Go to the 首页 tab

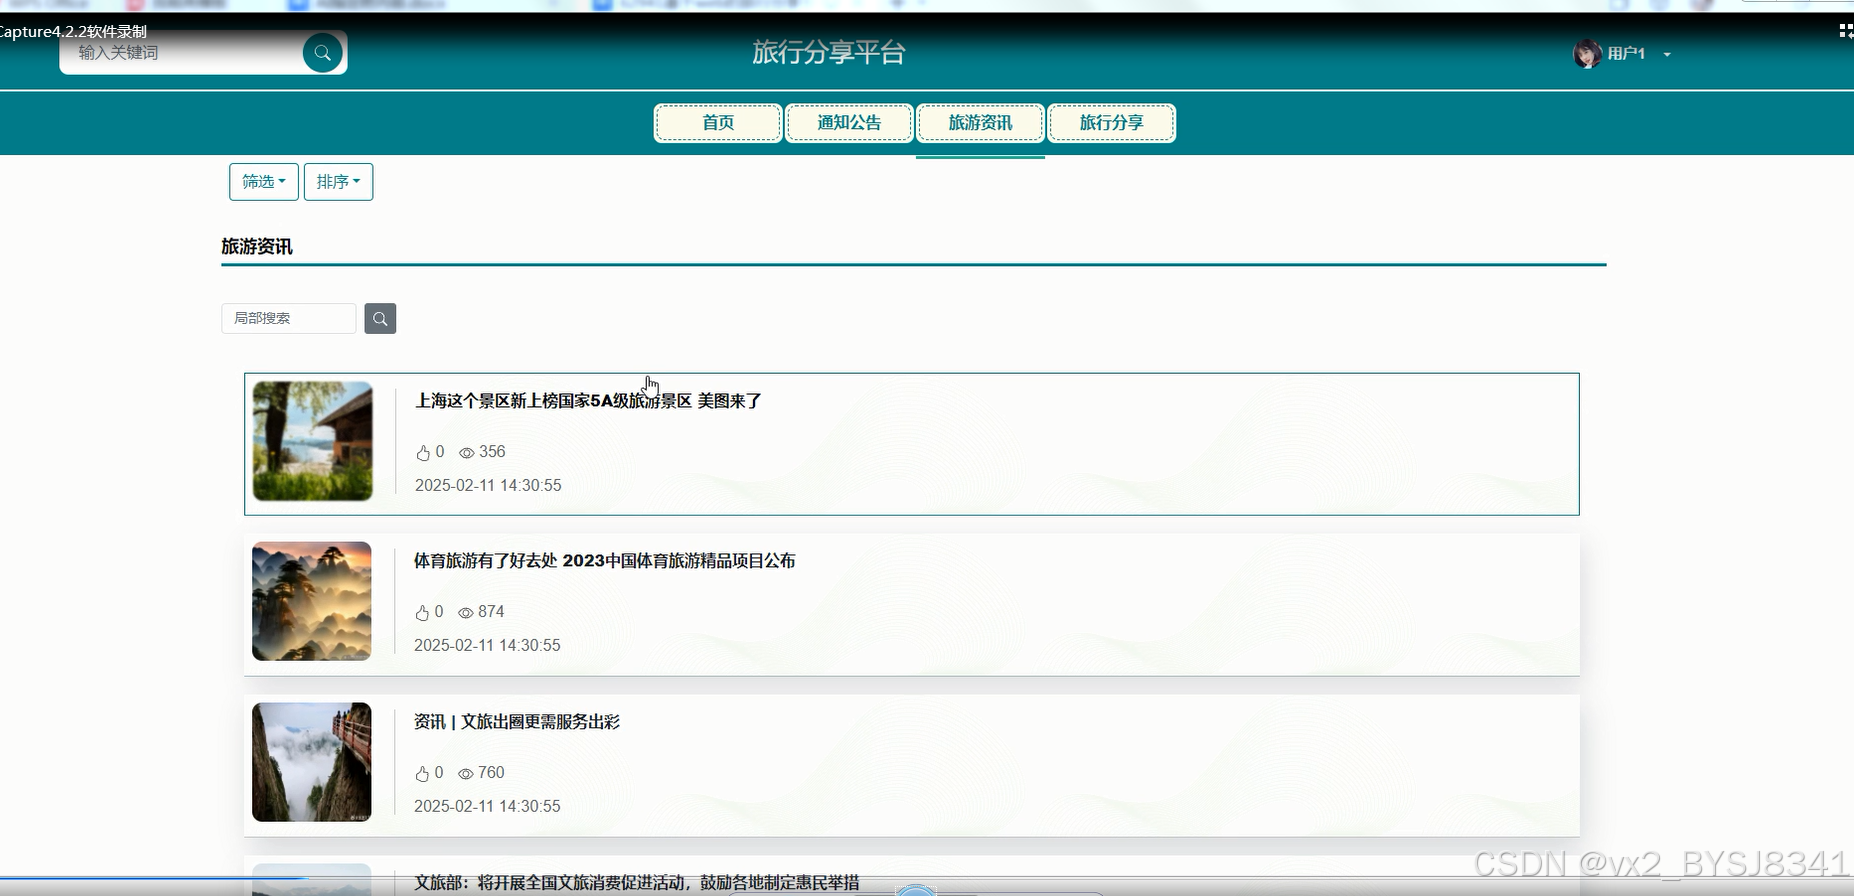[x=718, y=123]
